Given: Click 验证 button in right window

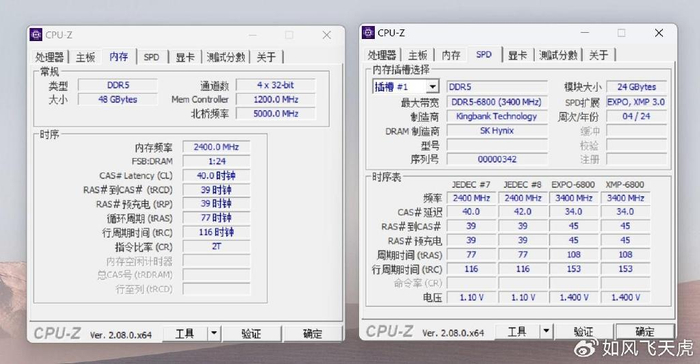Looking at the screenshot, I should 583,331.
